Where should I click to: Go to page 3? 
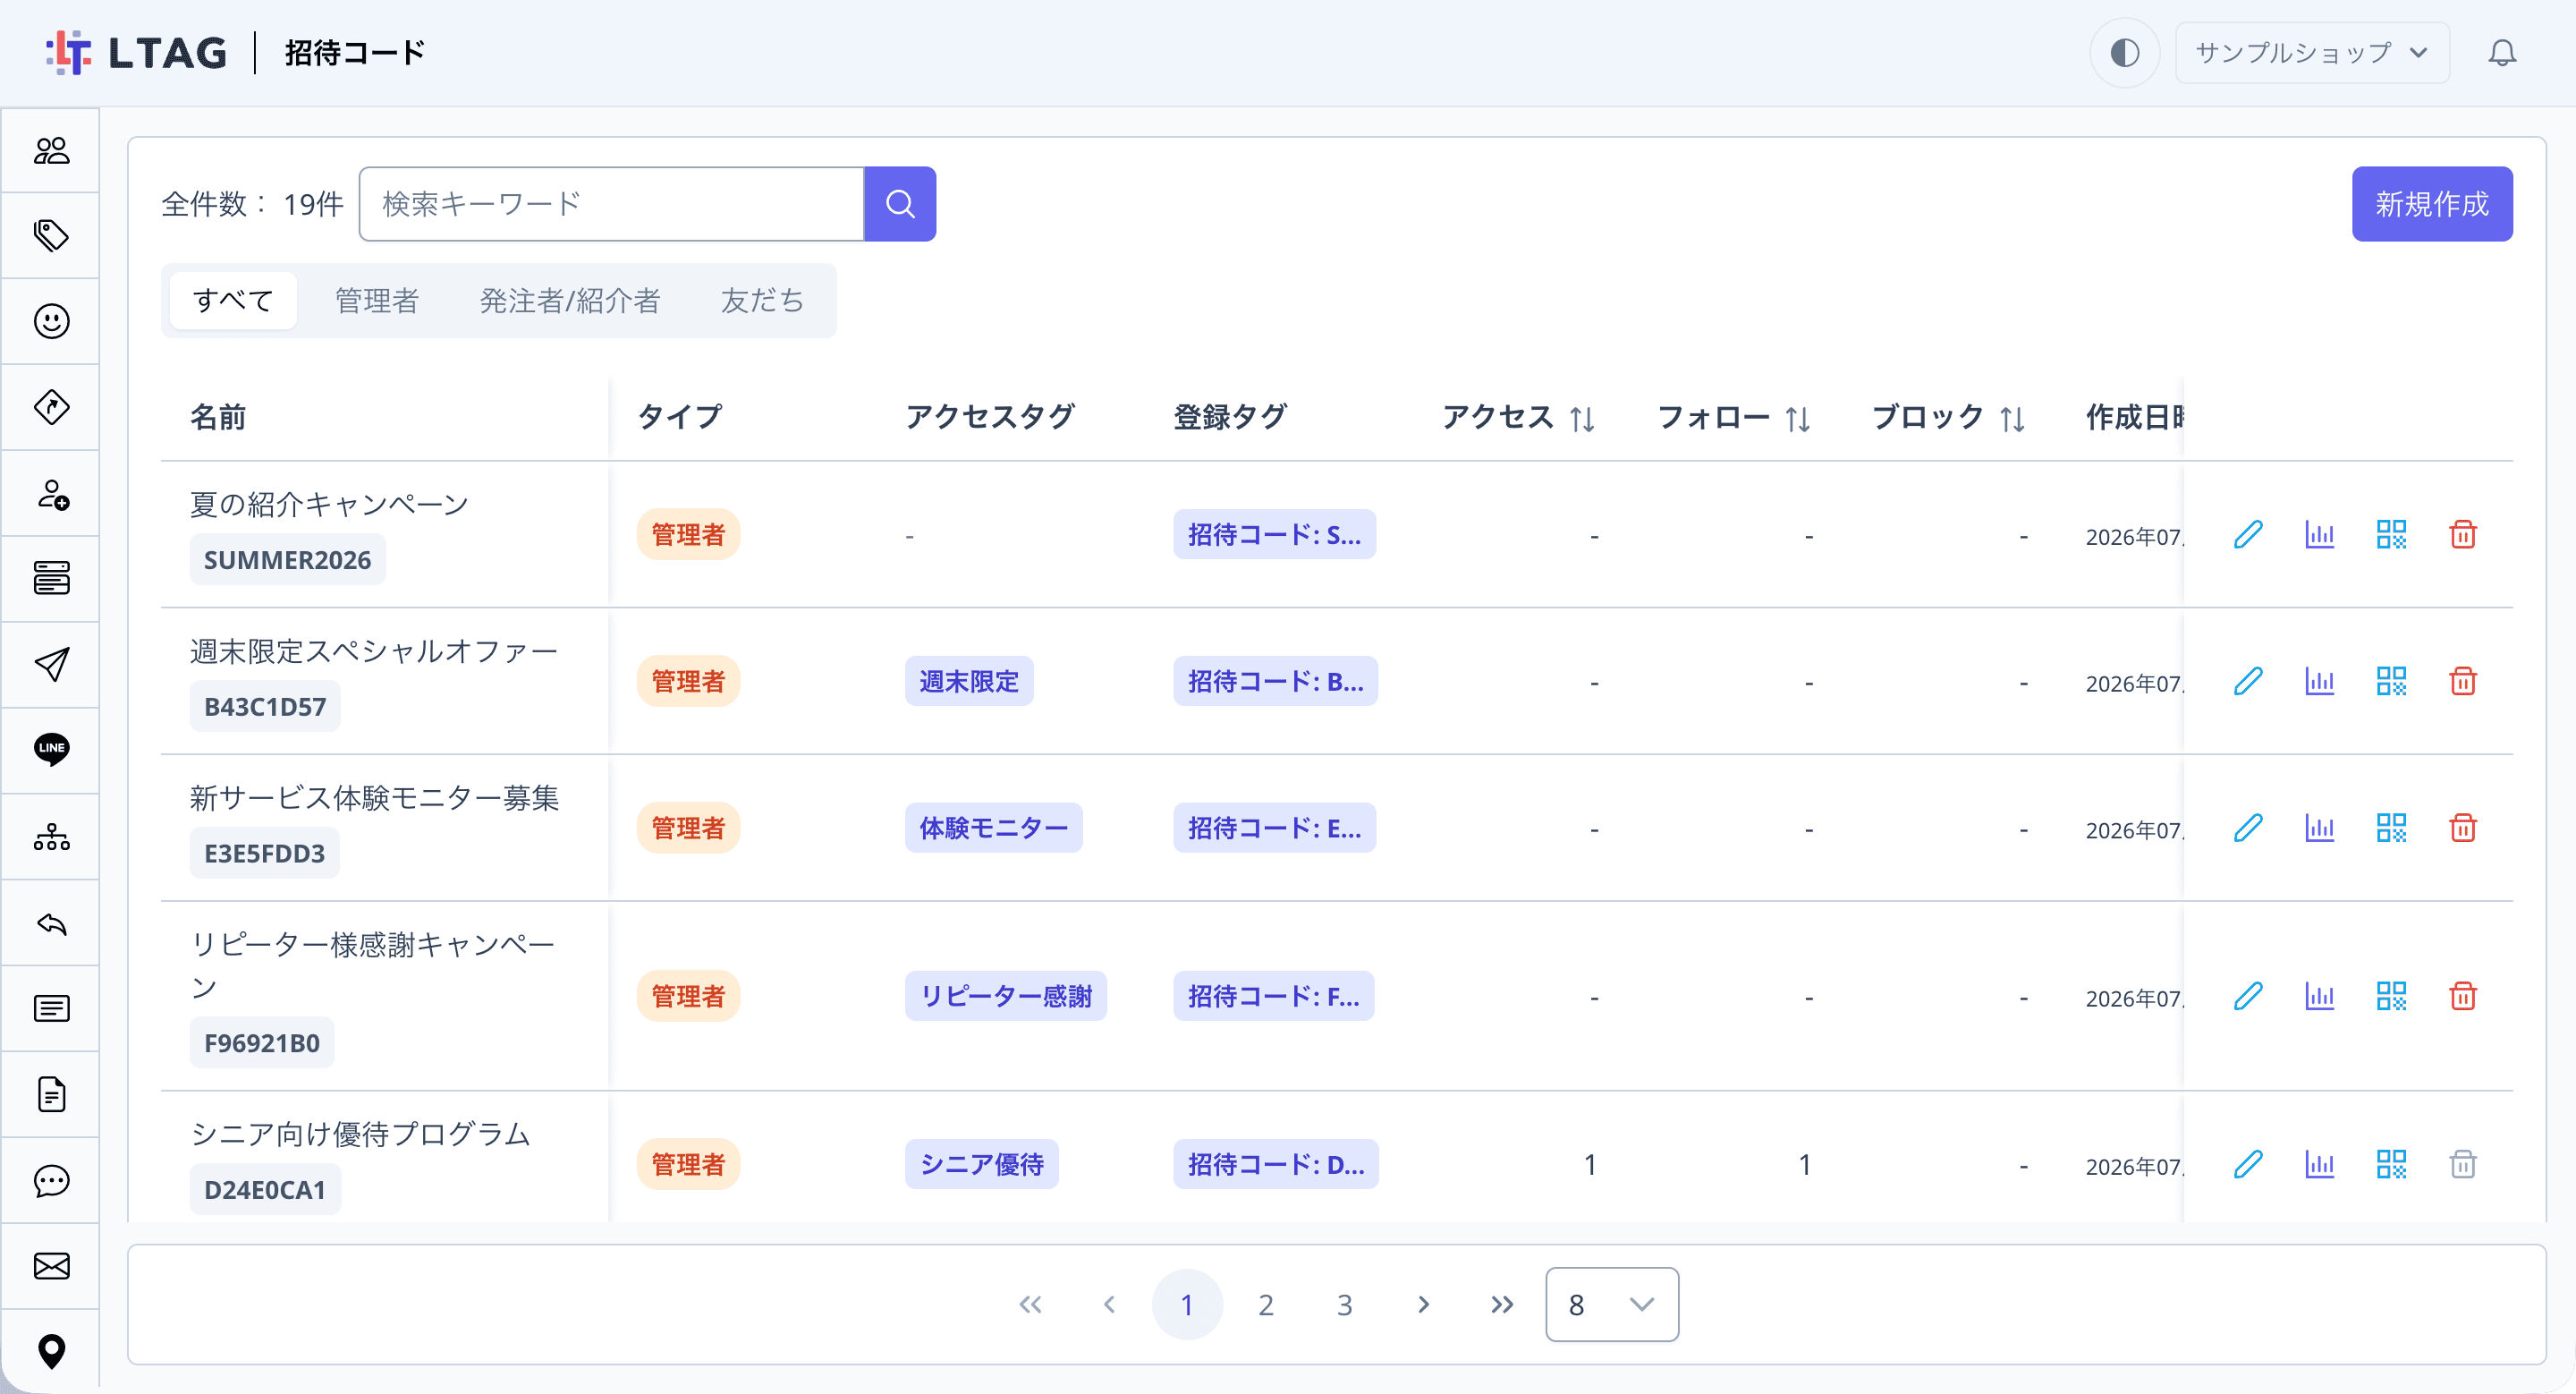(x=1345, y=1305)
